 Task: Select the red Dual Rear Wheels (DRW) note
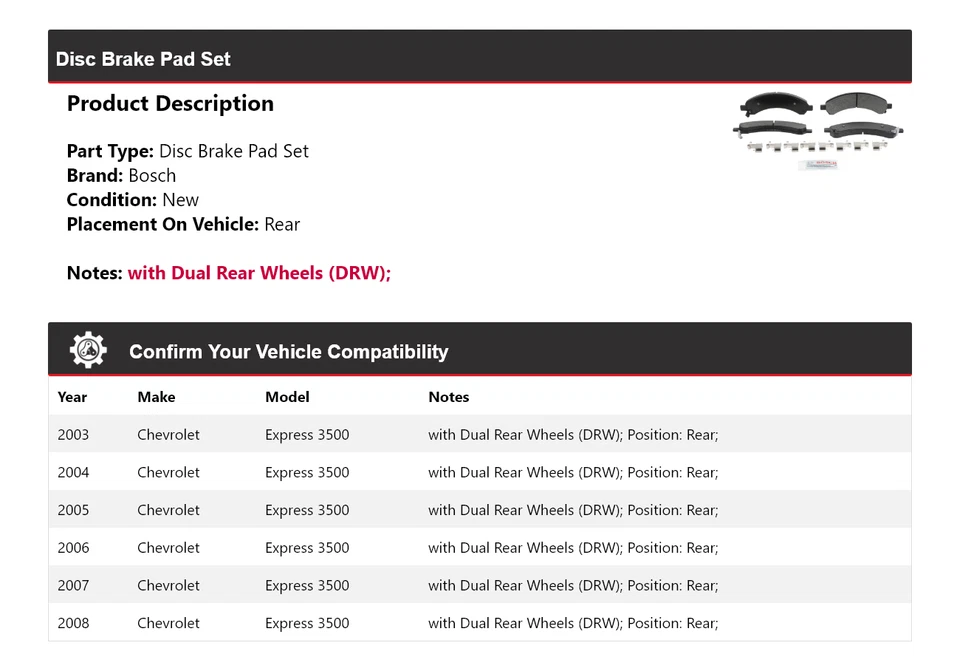coord(259,273)
